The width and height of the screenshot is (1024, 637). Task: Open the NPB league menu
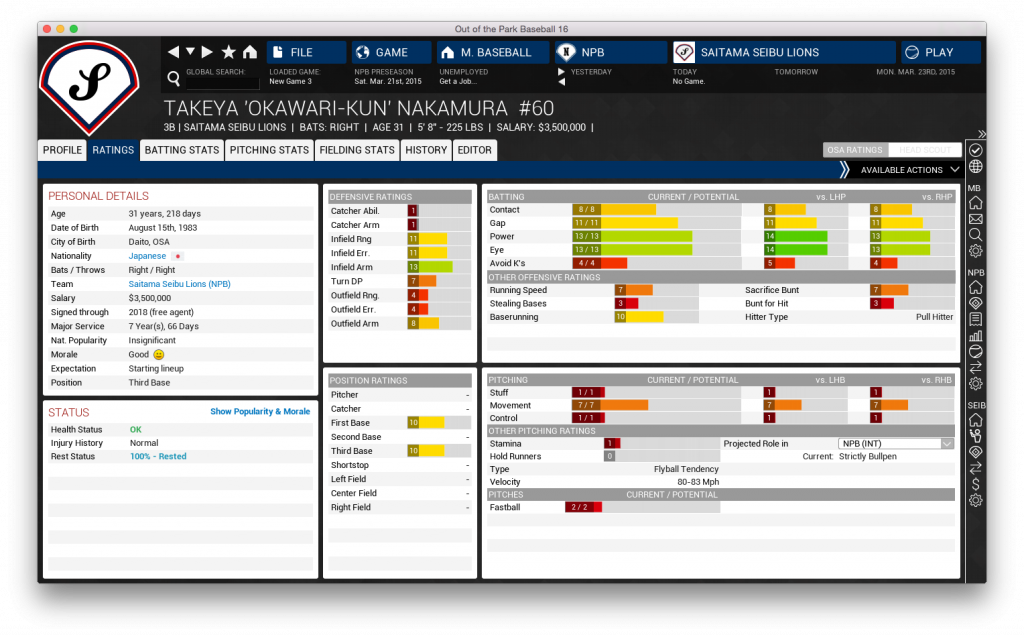coord(611,52)
